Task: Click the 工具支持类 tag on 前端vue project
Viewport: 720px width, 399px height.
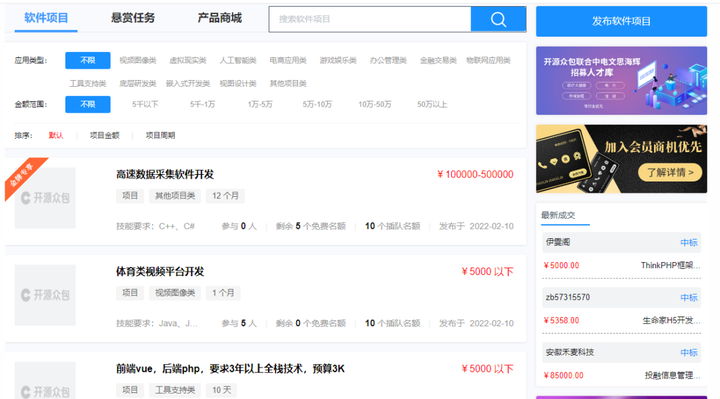Action: click(175, 390)
